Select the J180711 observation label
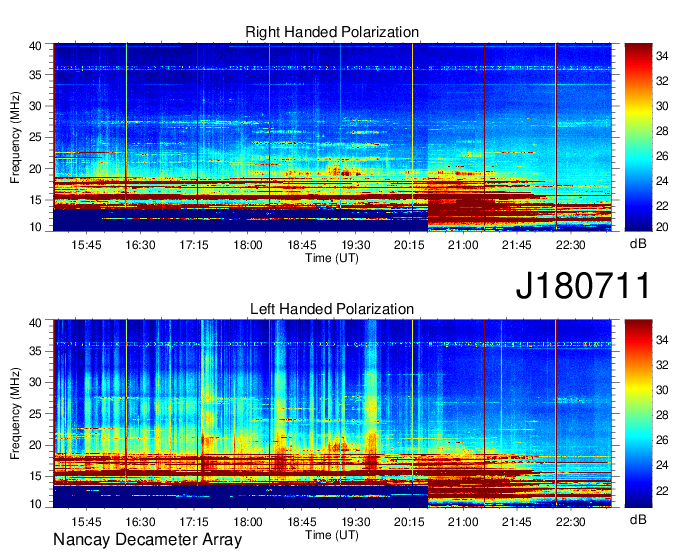This screenshot has width=680, height=552. [x=583, y=285]
